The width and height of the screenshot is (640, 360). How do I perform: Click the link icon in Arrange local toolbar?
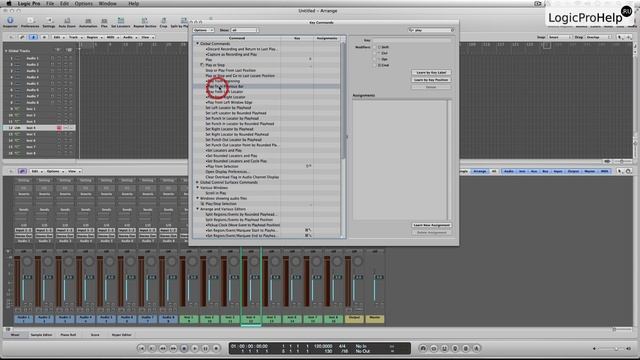[22, 37]
